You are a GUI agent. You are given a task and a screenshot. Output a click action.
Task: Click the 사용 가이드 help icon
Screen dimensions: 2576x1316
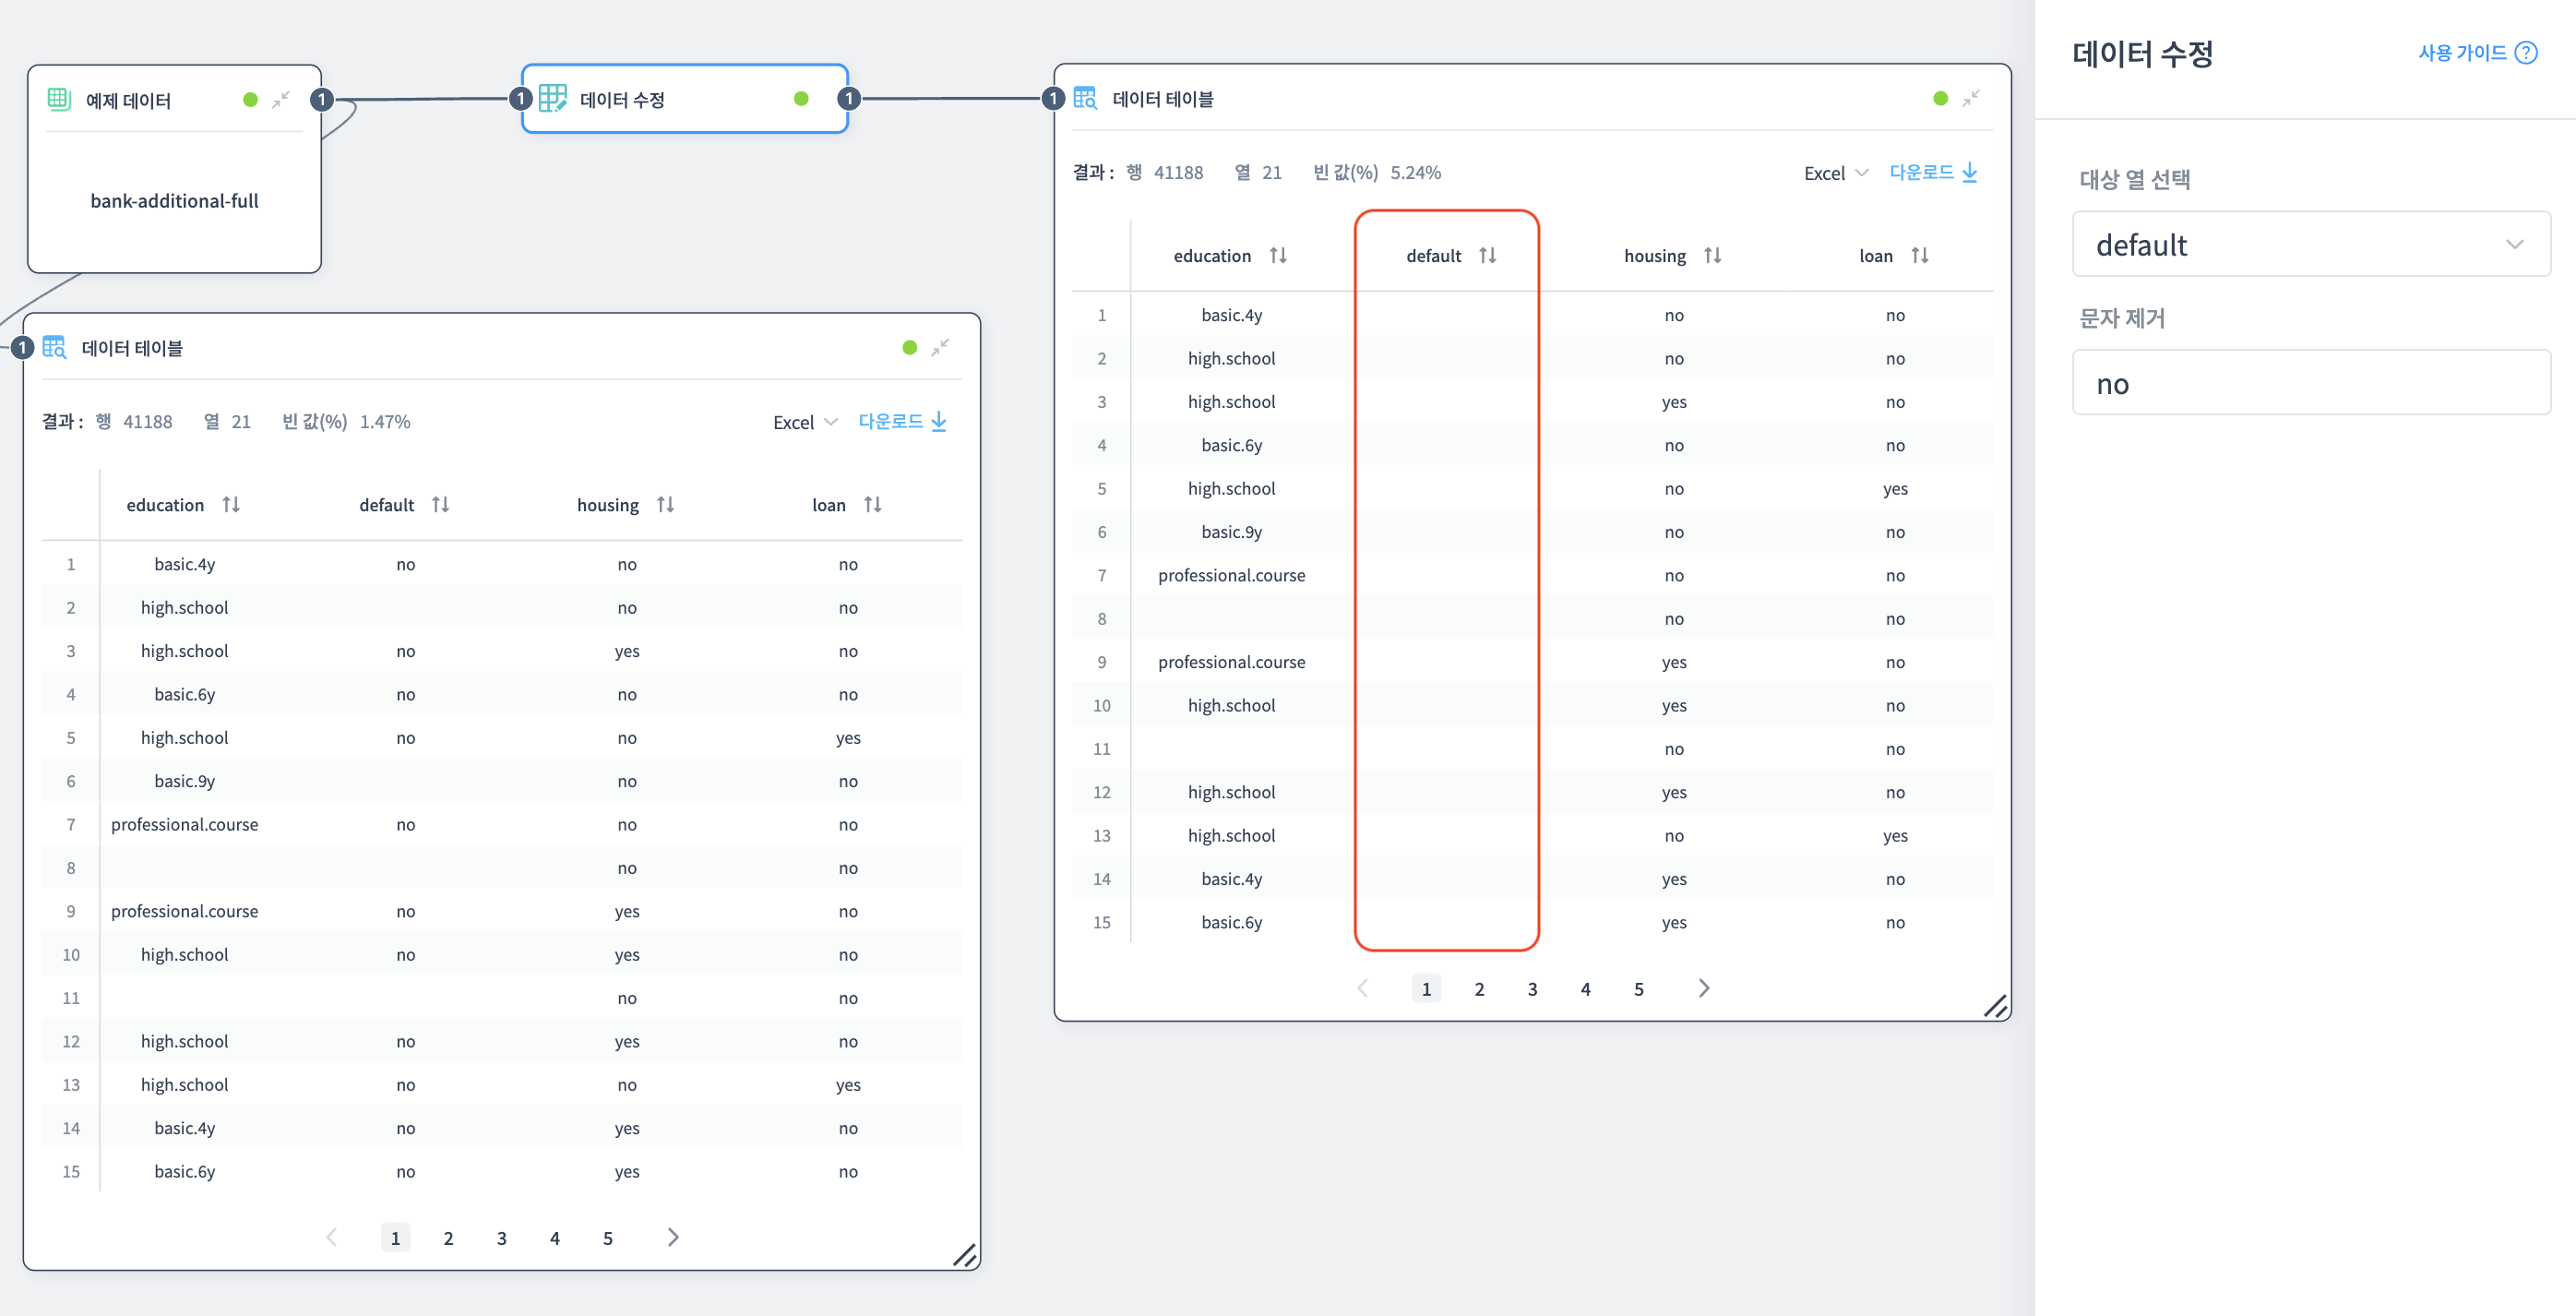2526,53
